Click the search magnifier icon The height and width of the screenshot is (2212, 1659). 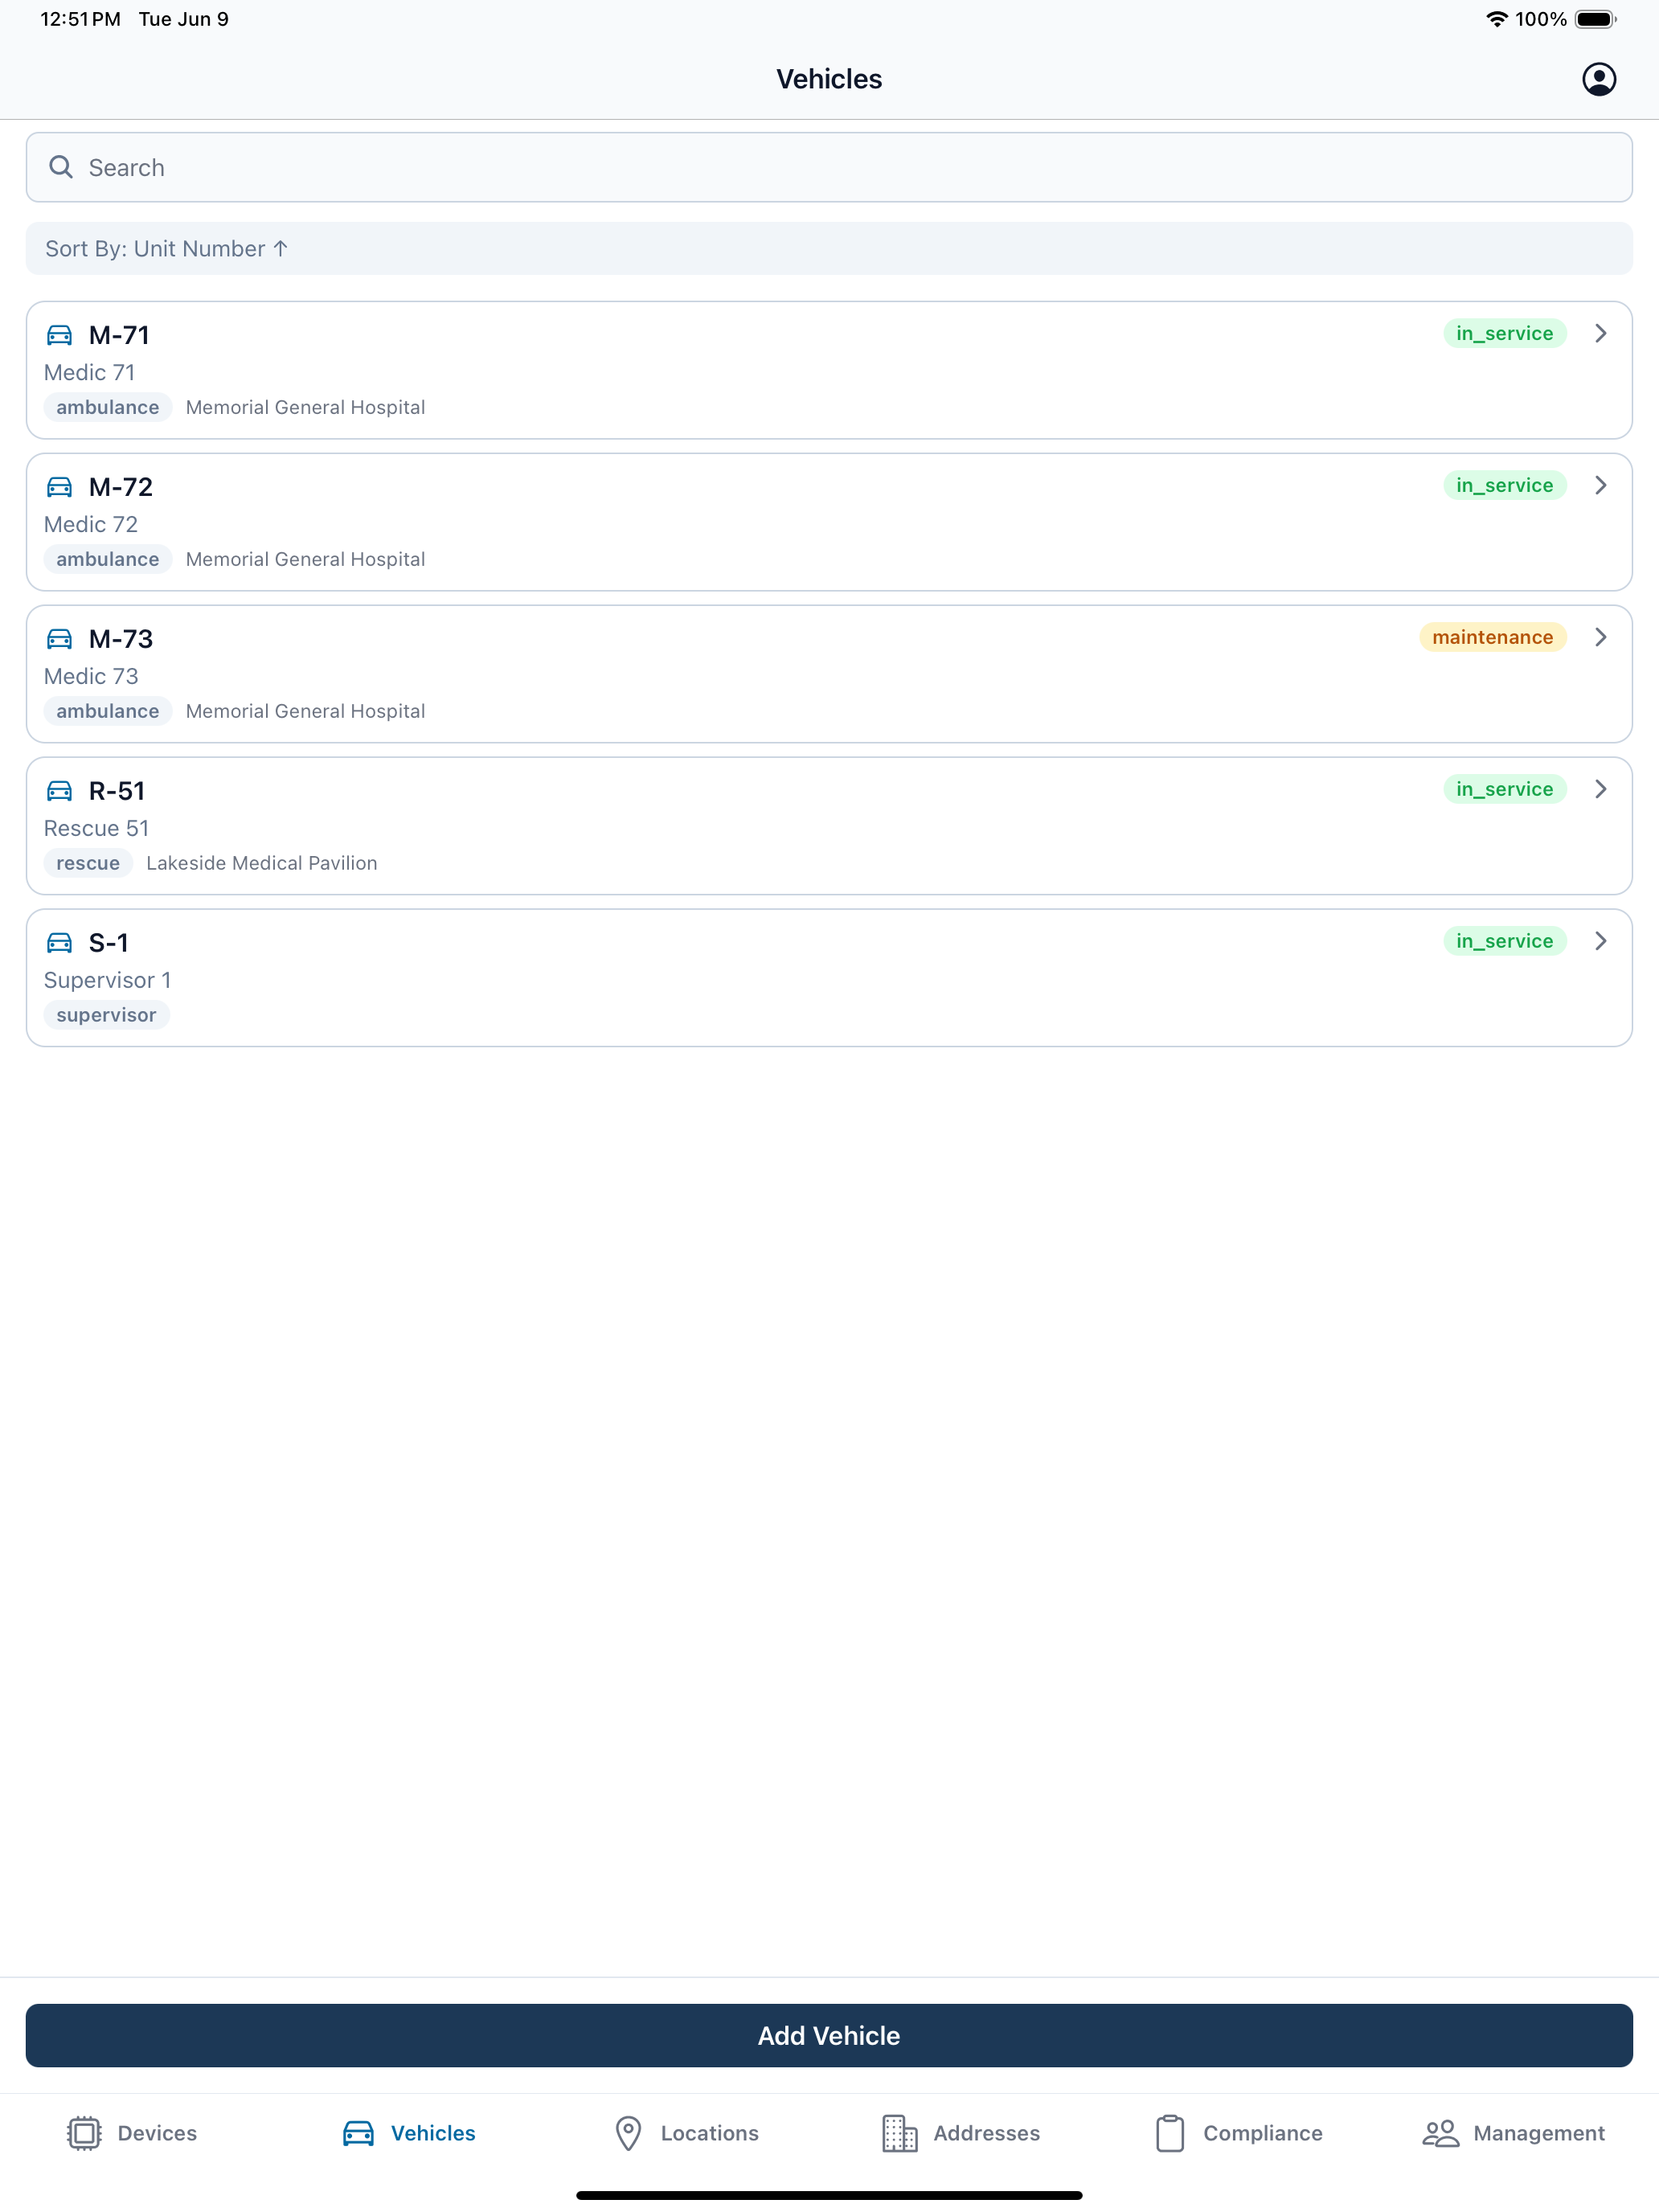click(x=61, y=167)
